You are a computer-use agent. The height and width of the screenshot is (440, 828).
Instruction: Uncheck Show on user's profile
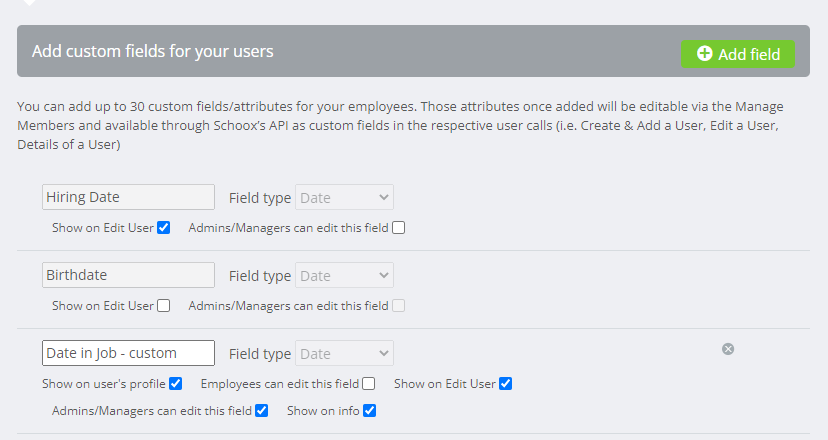tap(176, 383)
